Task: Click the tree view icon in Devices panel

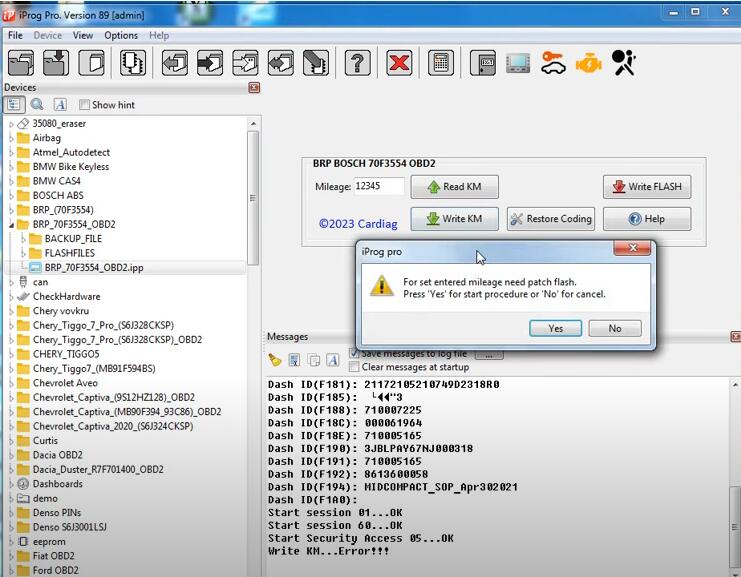Action: click(14, 104)
